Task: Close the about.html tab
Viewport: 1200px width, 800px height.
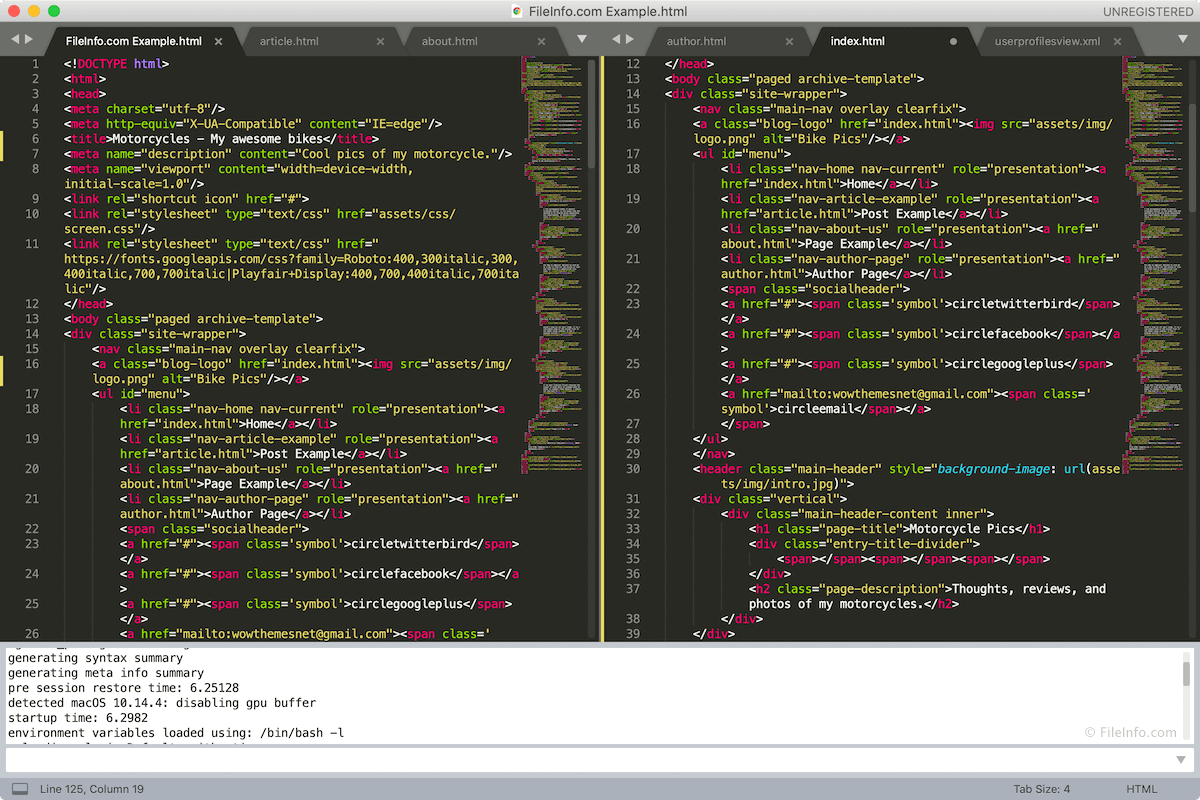Action: [x=542, y=42]
